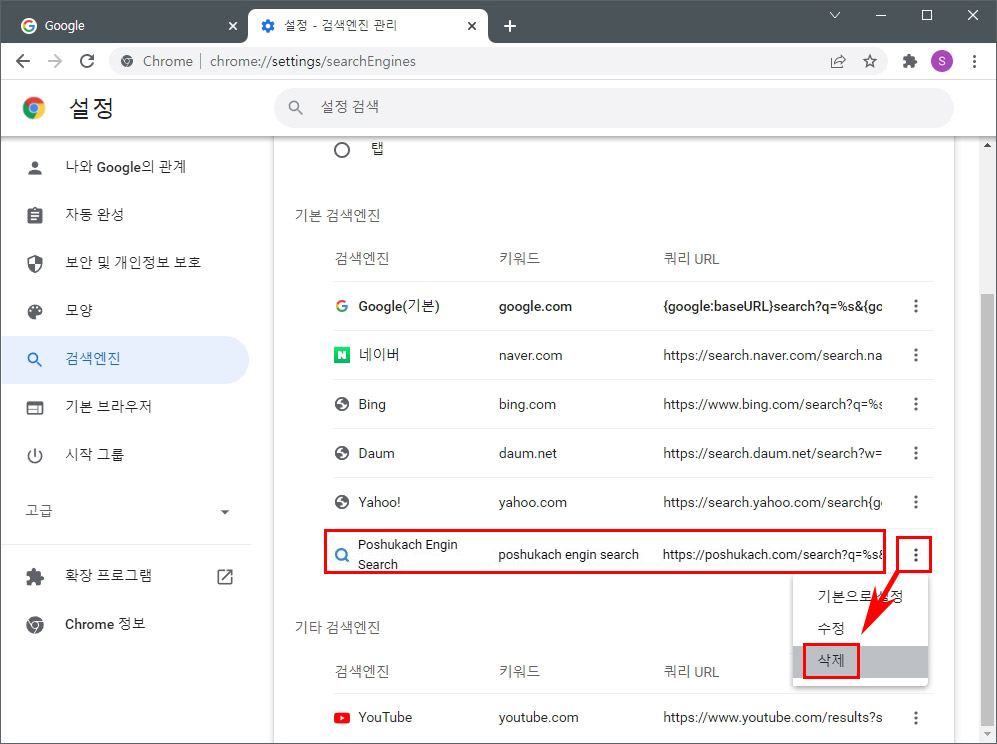The width and height of the screenshot is (997, 744).
Task: Click the share icon in the address bar
Action: [x=838, y=60]
